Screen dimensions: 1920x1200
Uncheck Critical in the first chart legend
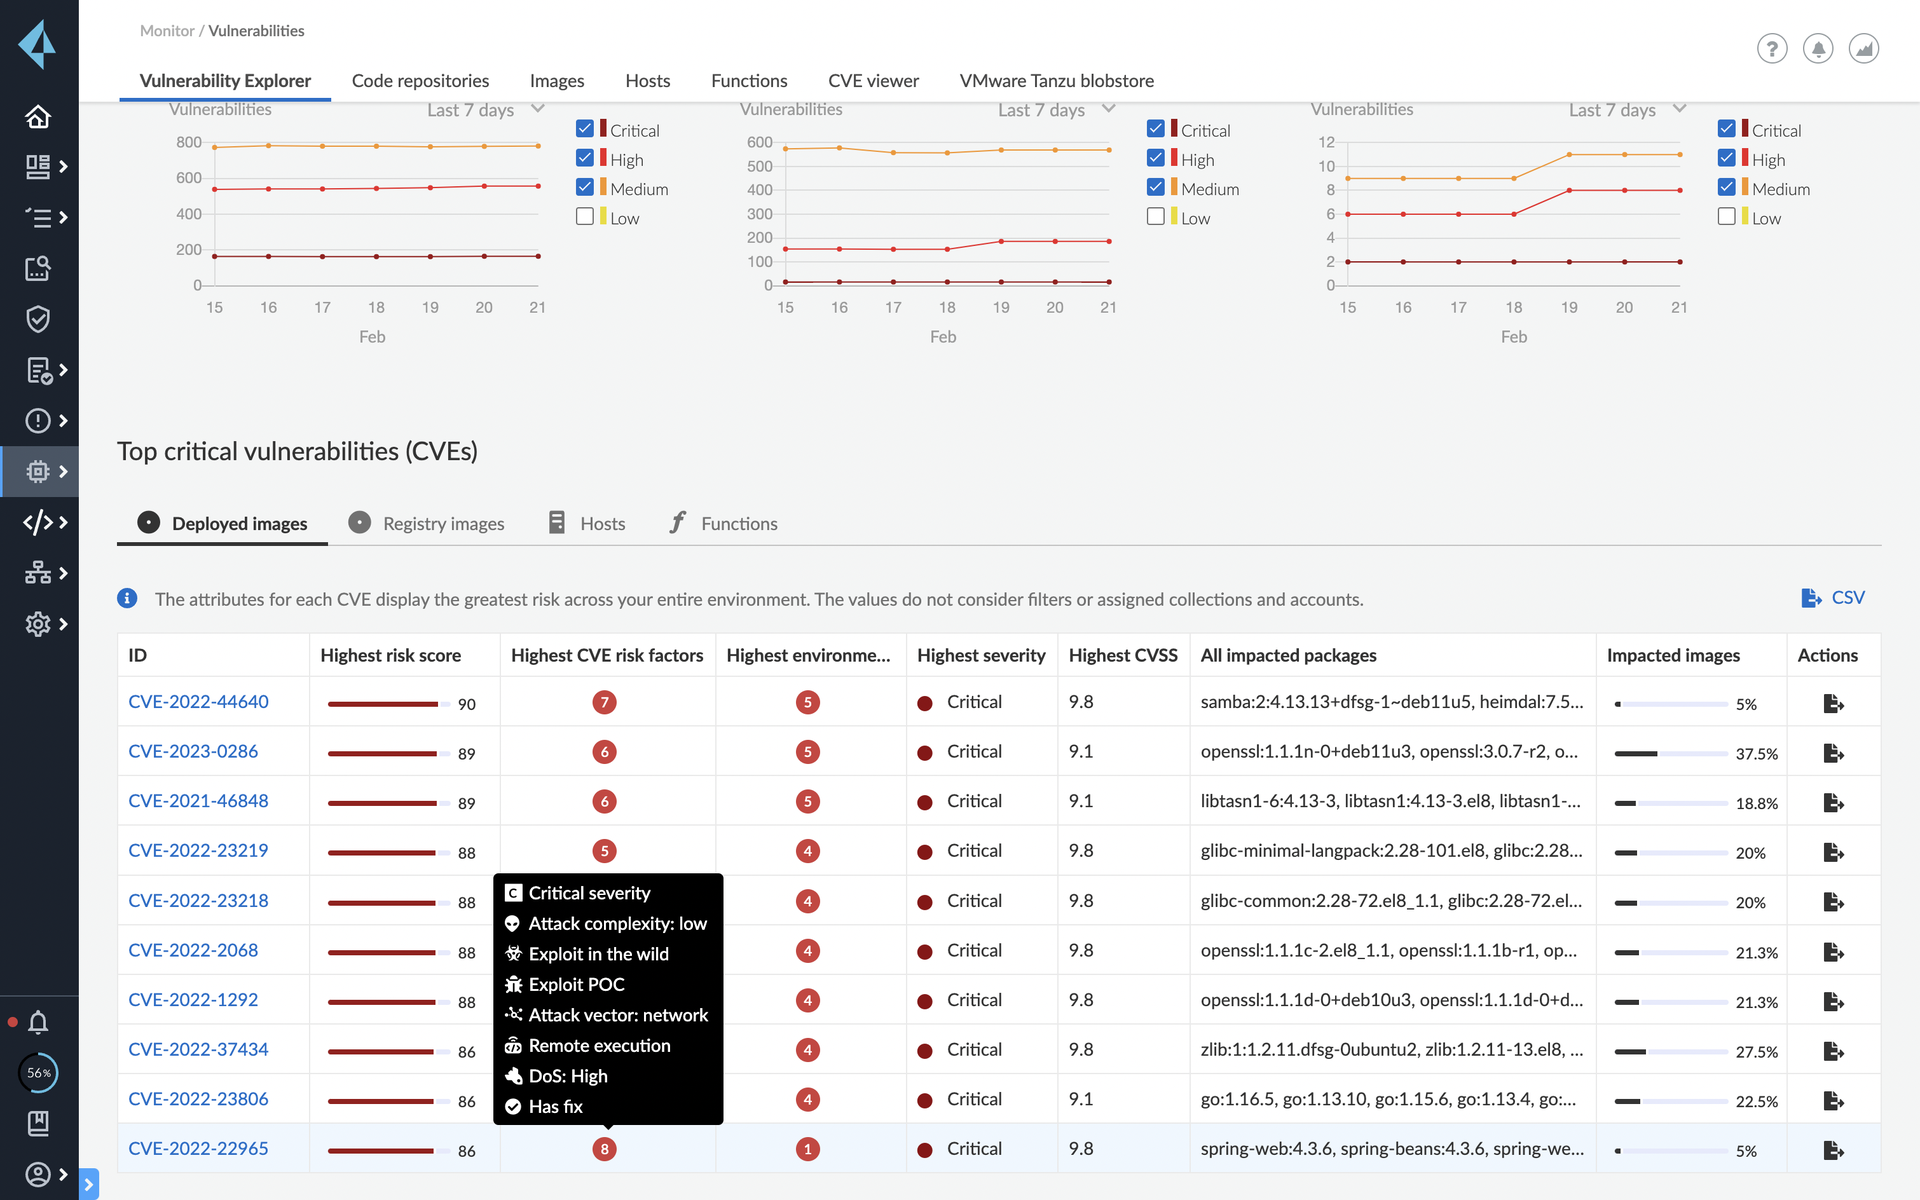tap(585, 129)
